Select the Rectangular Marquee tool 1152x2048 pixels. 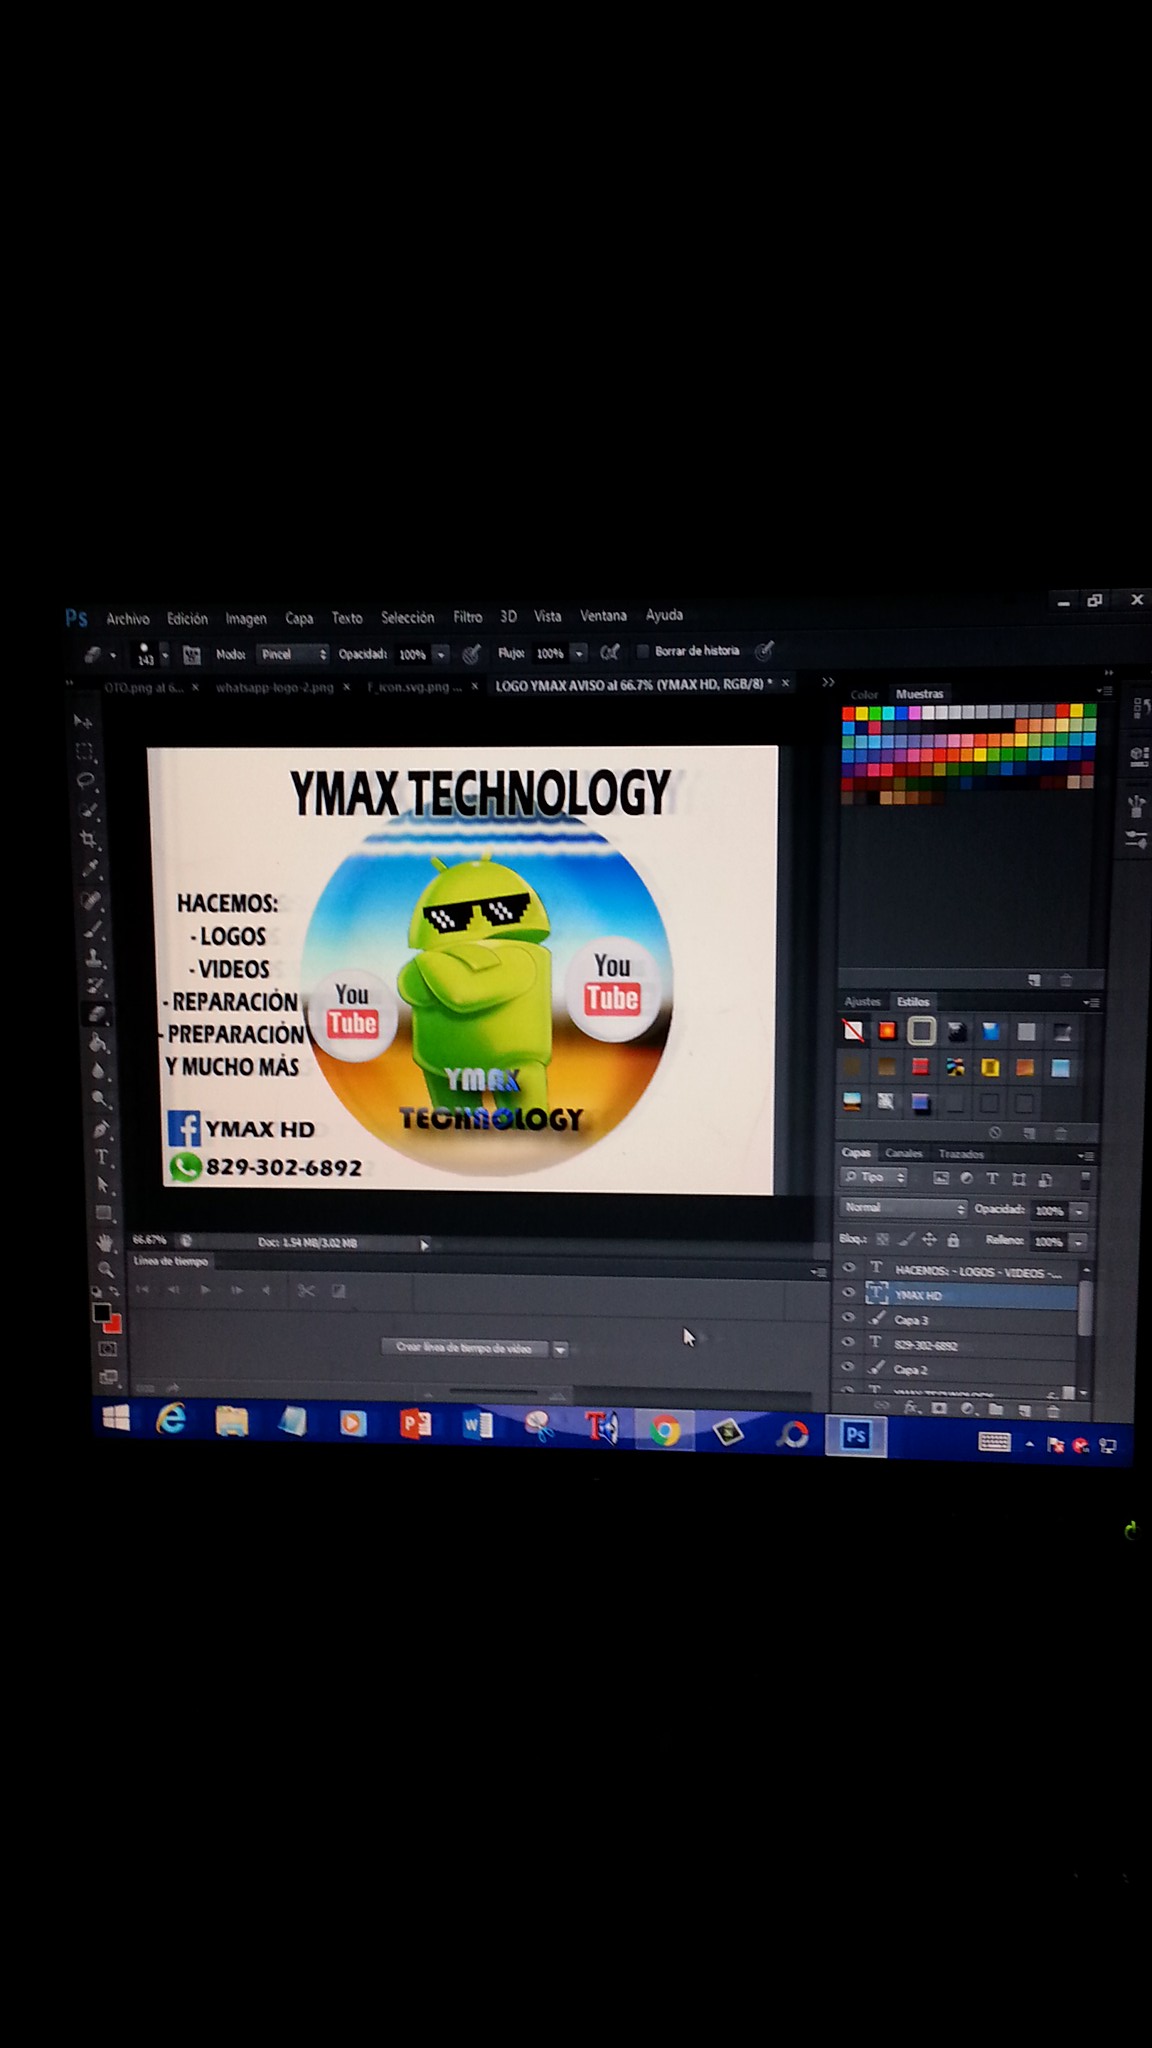click(84, 751)
